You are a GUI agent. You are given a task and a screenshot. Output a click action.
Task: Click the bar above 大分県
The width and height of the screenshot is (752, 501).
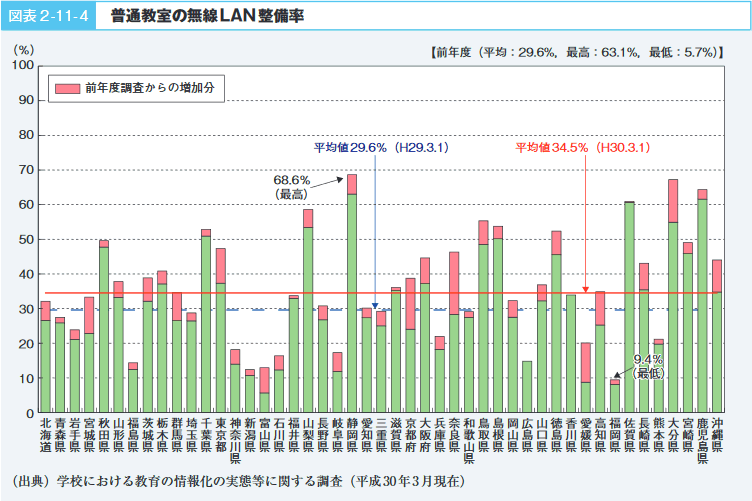673,296
